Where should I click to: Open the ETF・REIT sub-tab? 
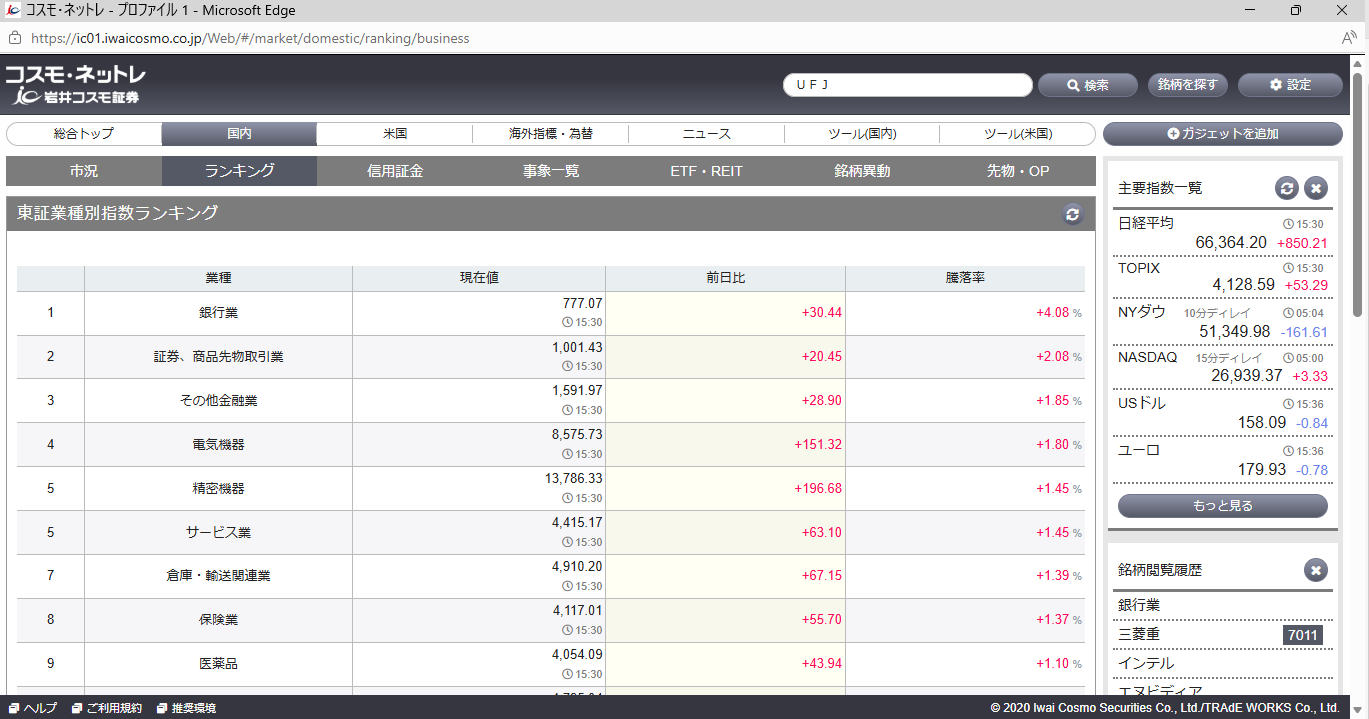tap(706, 171)
